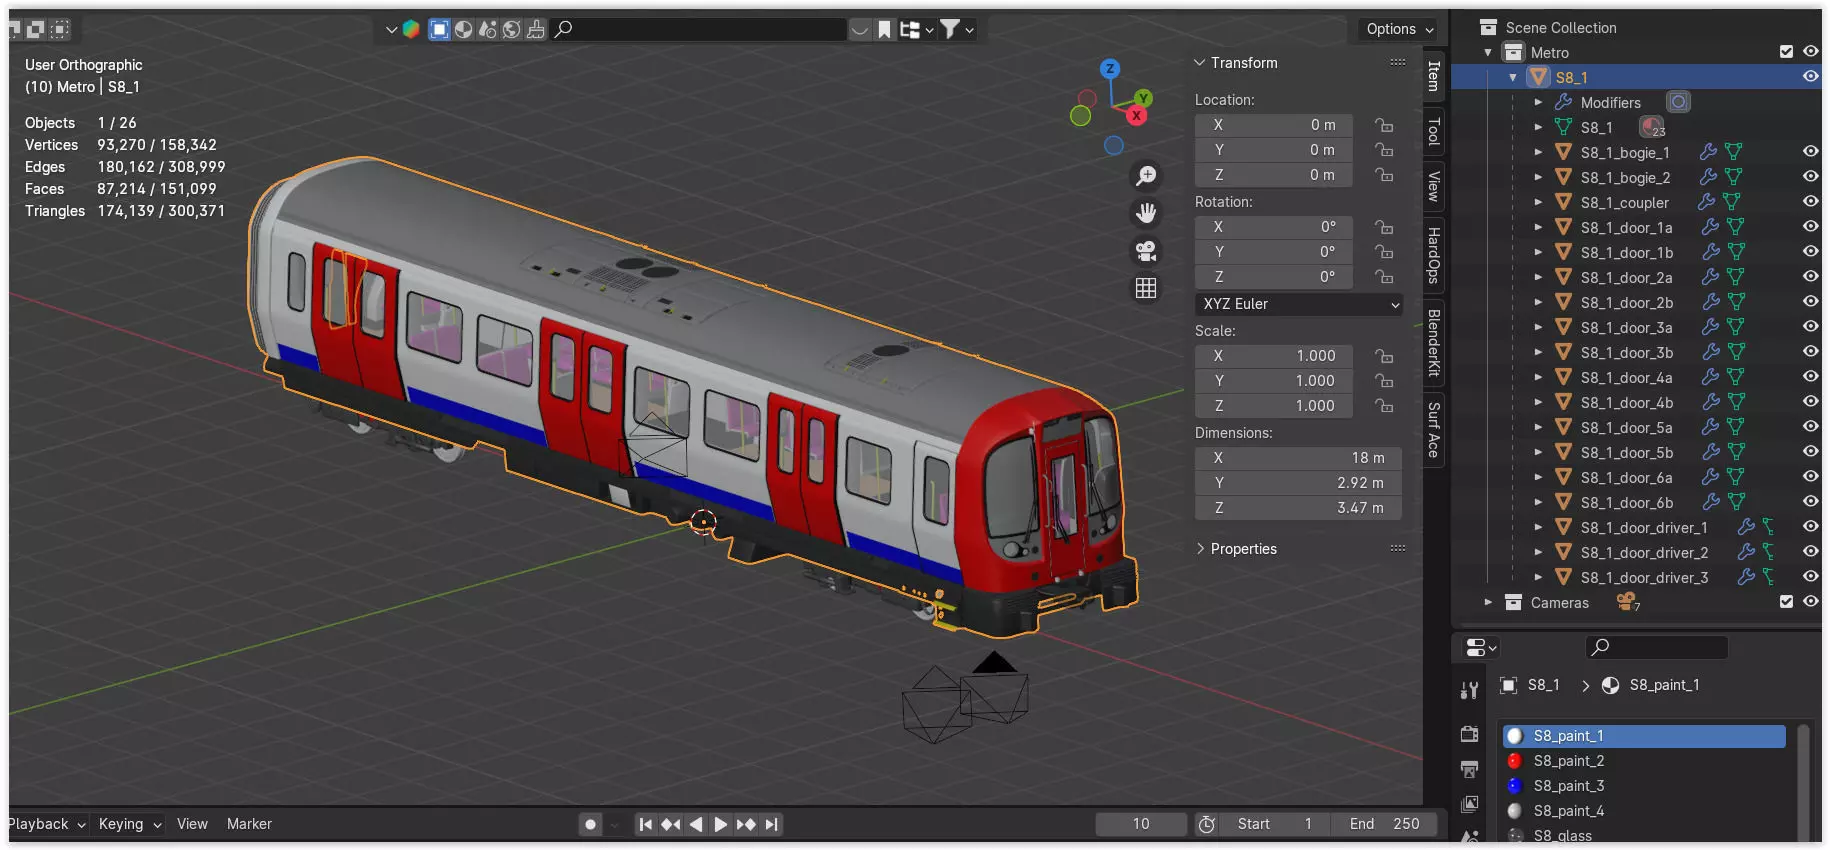This screenshot has width=1830, height=850.
Task: Activate the pan view hand icon
Action: pos(1146,213)
